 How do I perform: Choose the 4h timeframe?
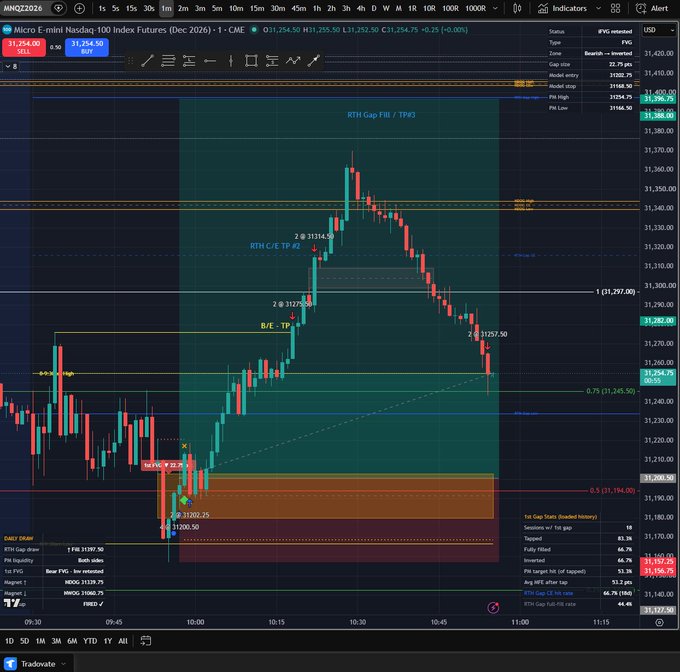pos(360,8)
